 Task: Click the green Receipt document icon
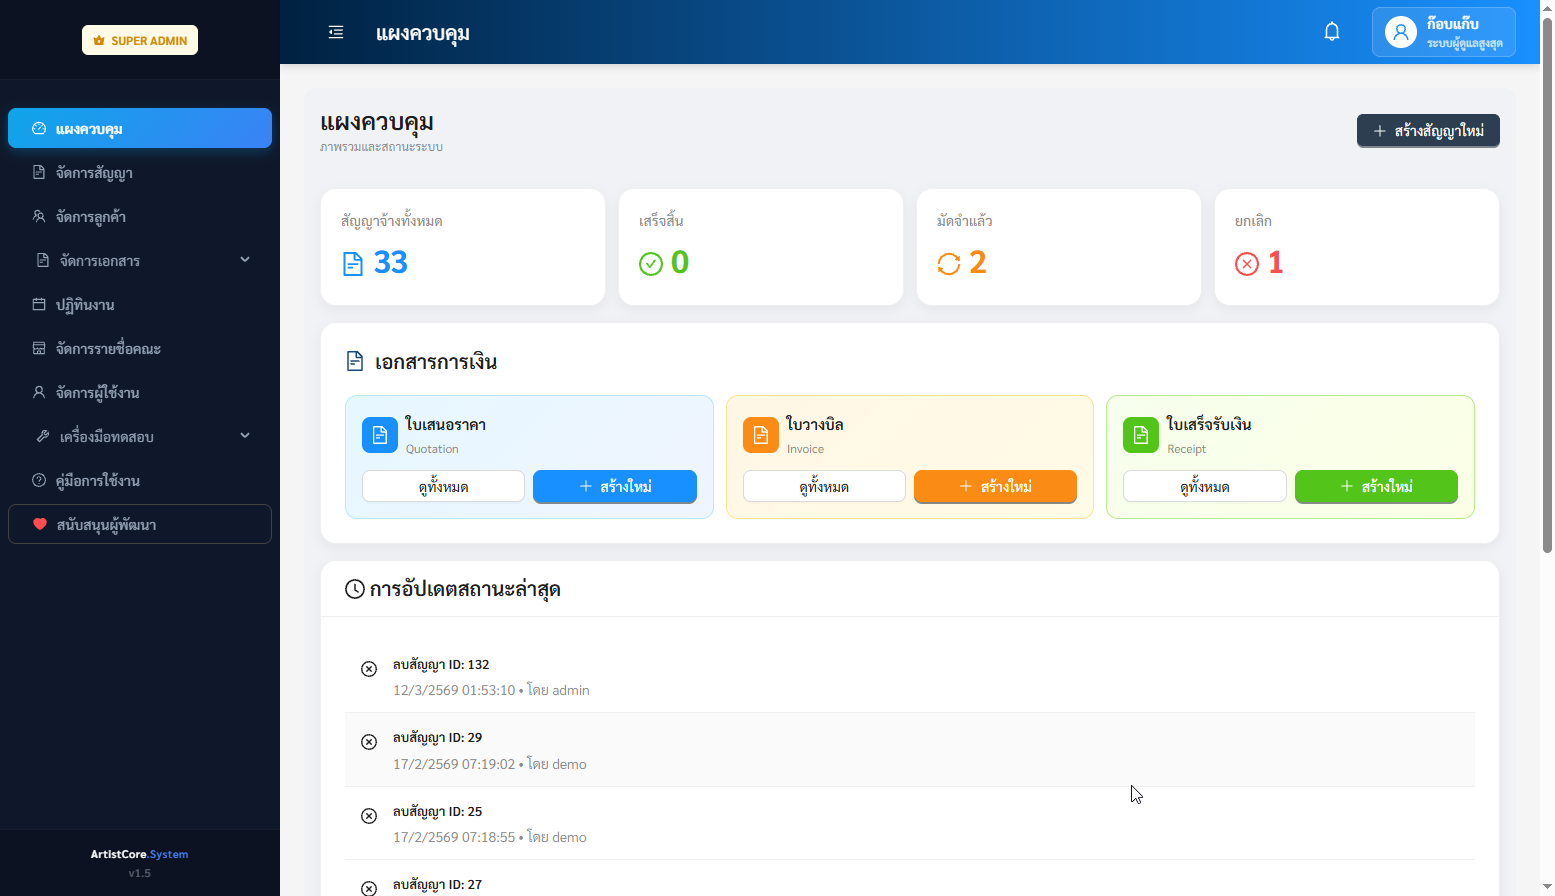(1140, 435)
